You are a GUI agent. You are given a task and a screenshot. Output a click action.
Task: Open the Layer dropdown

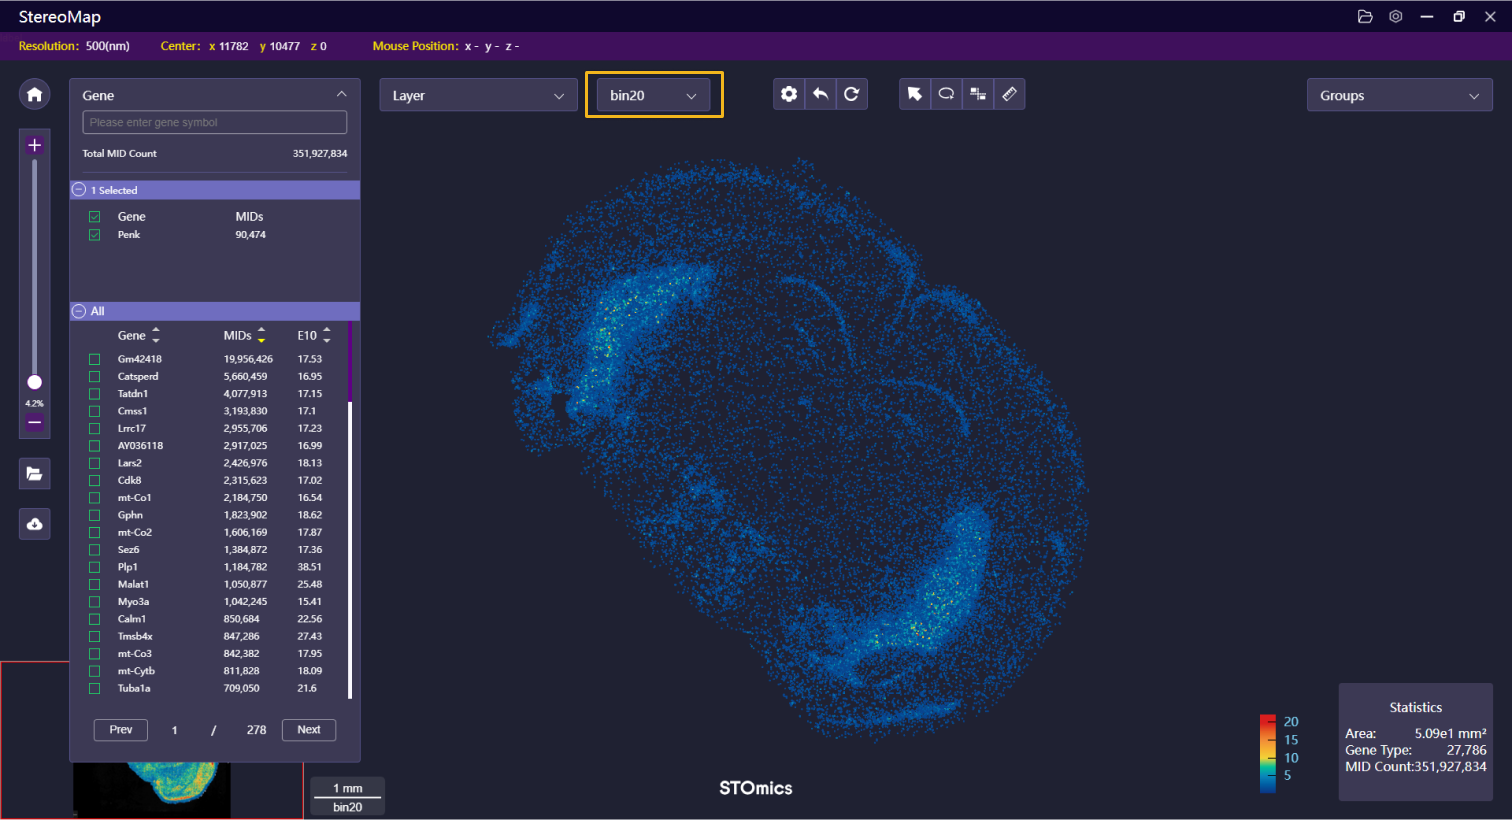(478, 95)
